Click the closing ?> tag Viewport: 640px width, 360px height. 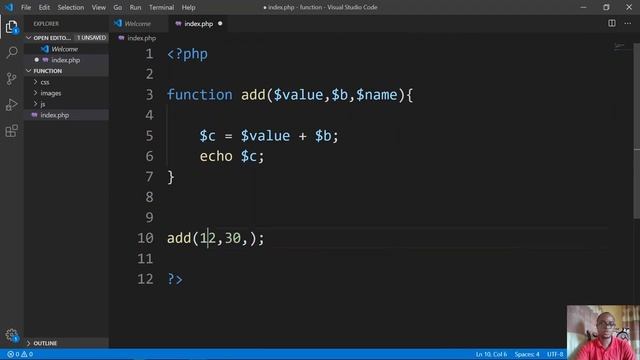point(175,279)
